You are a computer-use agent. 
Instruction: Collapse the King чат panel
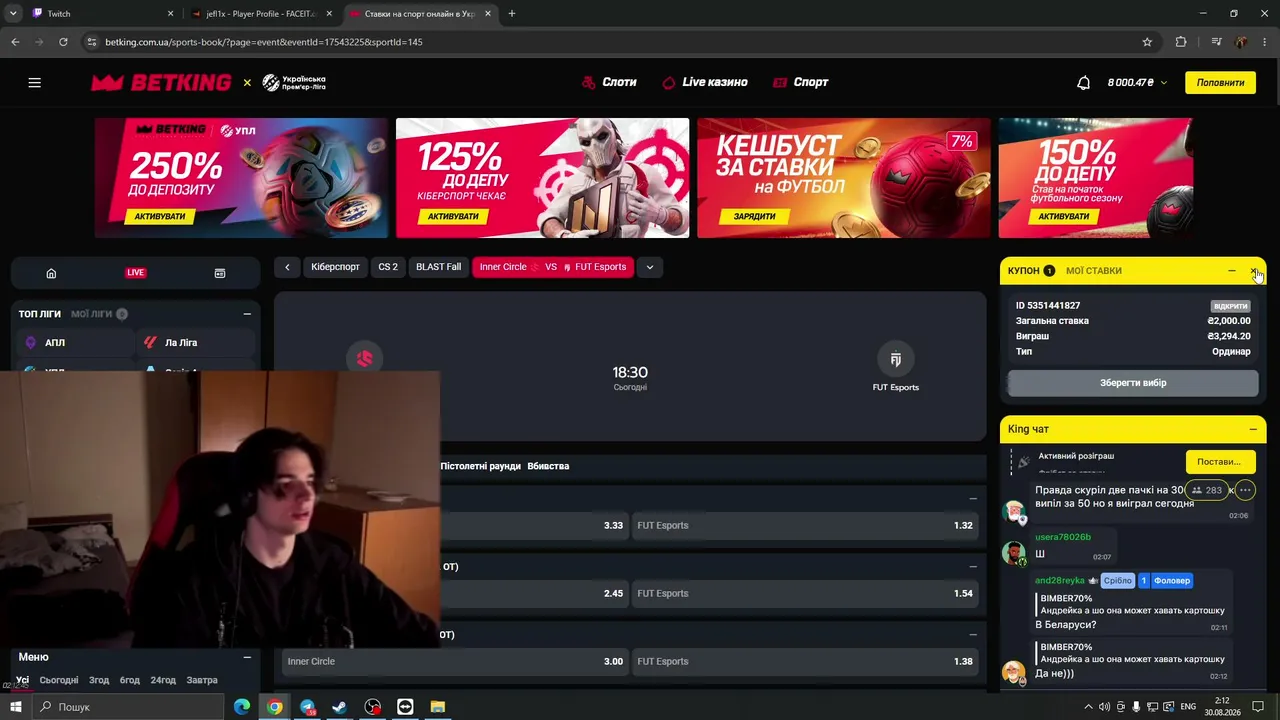[1253, 429]
